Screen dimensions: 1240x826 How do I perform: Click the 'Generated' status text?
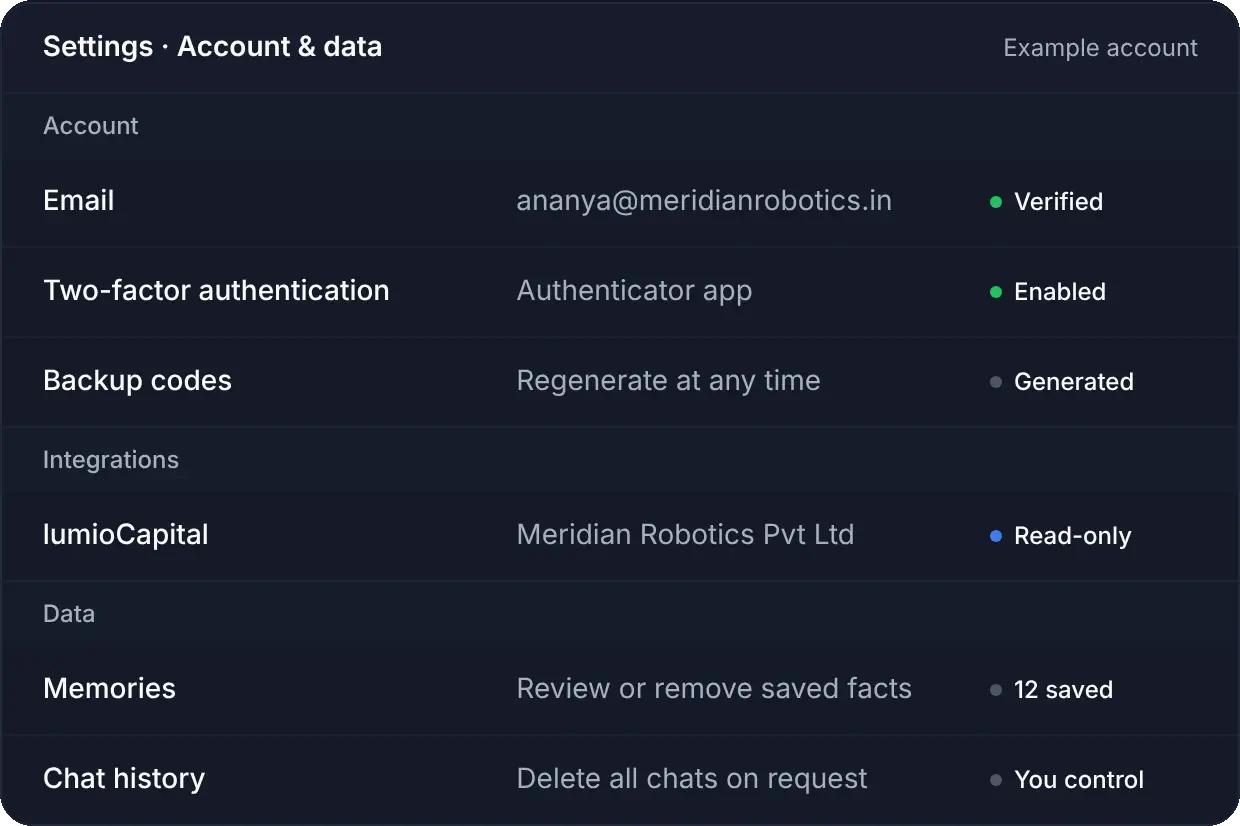[1074, 382]
